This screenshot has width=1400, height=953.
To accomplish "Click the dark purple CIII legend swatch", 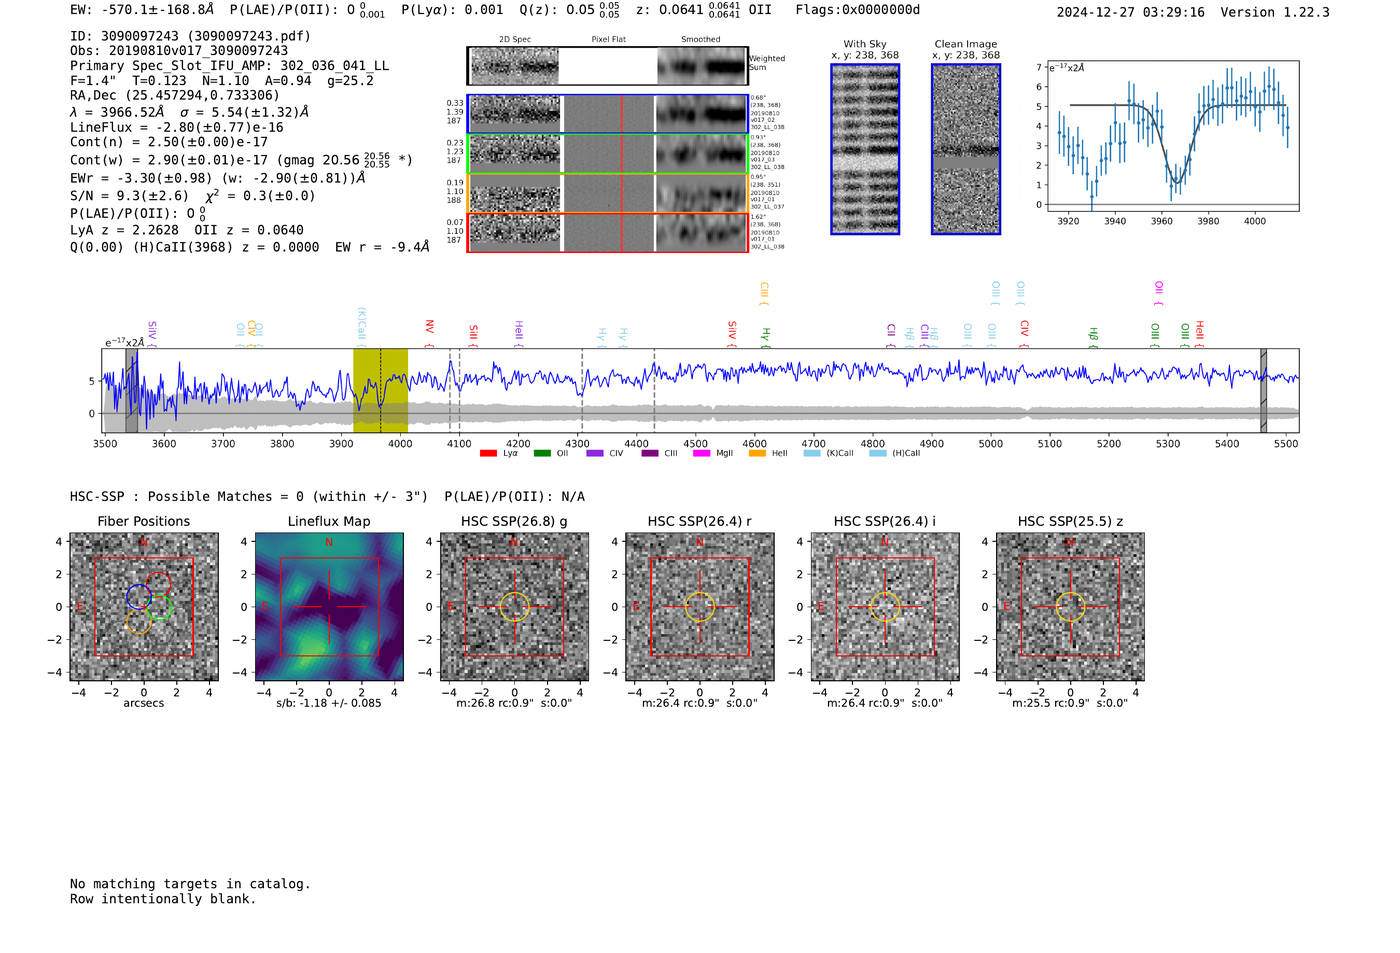I will pos(650,453).
